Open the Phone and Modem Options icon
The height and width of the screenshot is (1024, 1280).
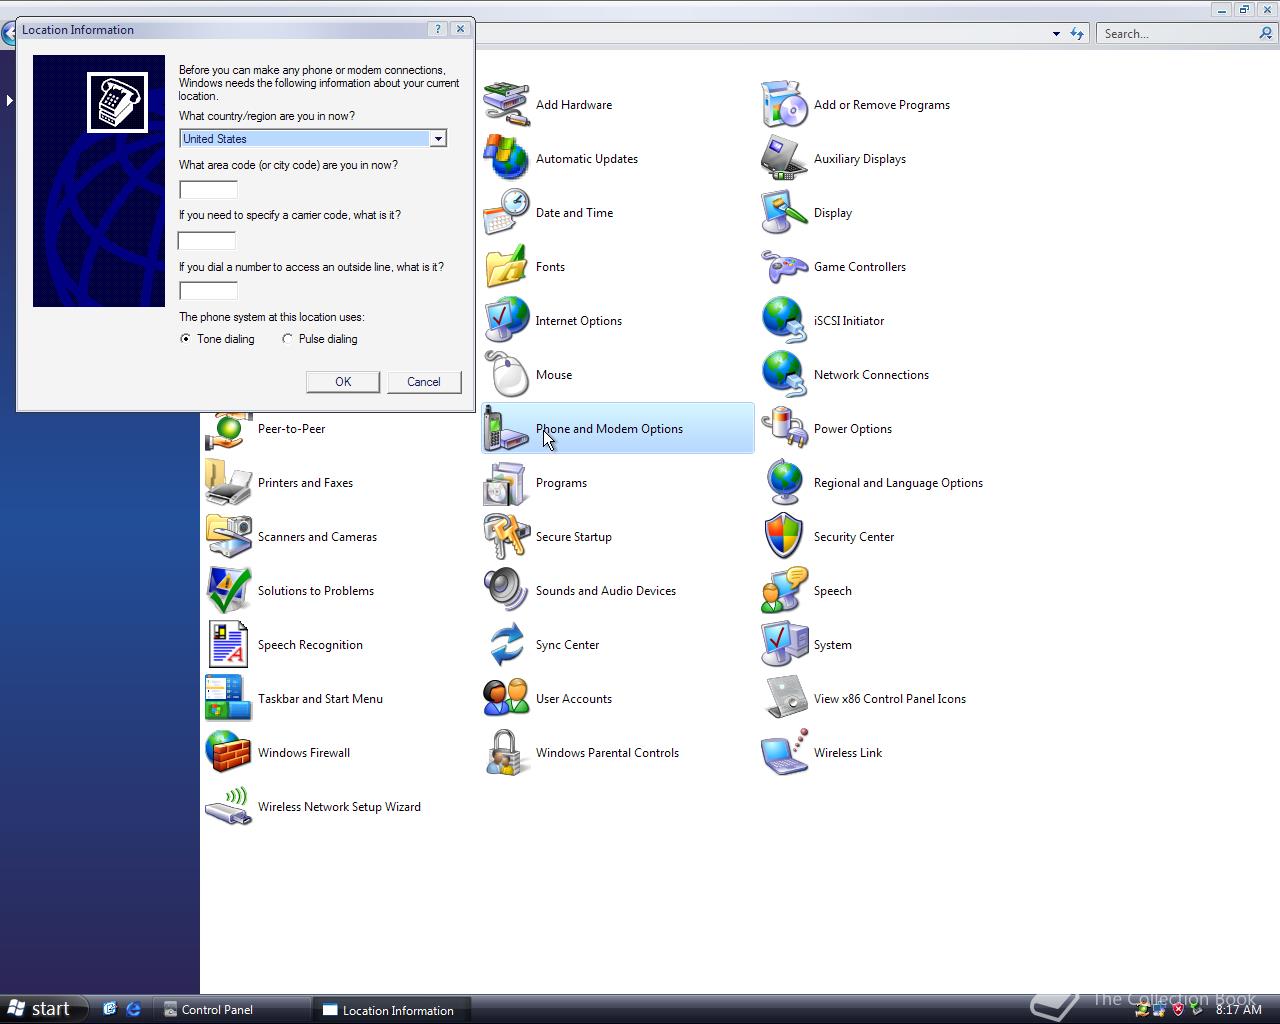pyautogui.click(x=506, y=428)
